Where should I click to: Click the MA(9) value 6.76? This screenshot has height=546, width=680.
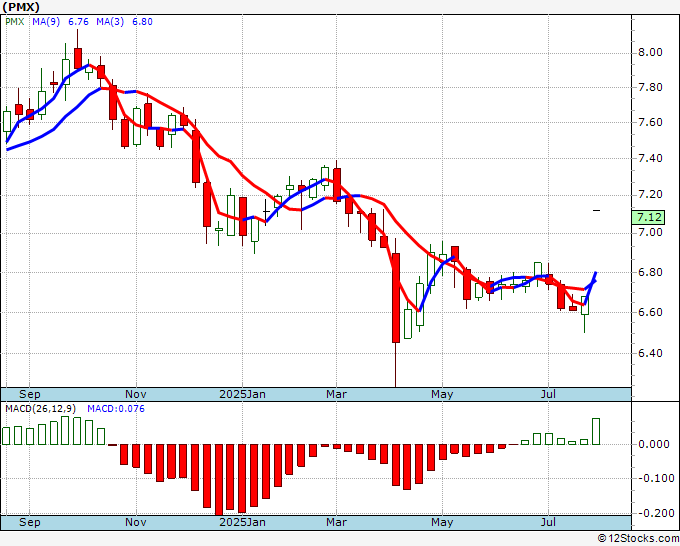coord(78,22)
